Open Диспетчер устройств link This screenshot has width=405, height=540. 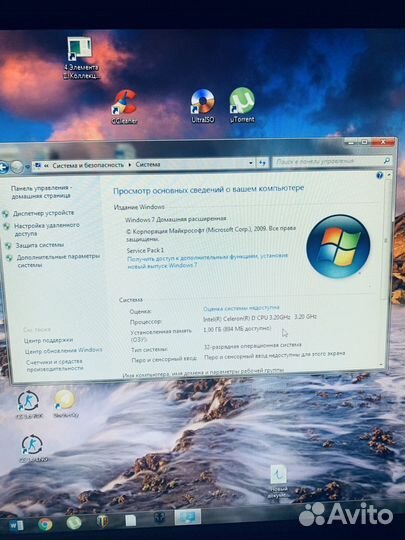(43, 213)
